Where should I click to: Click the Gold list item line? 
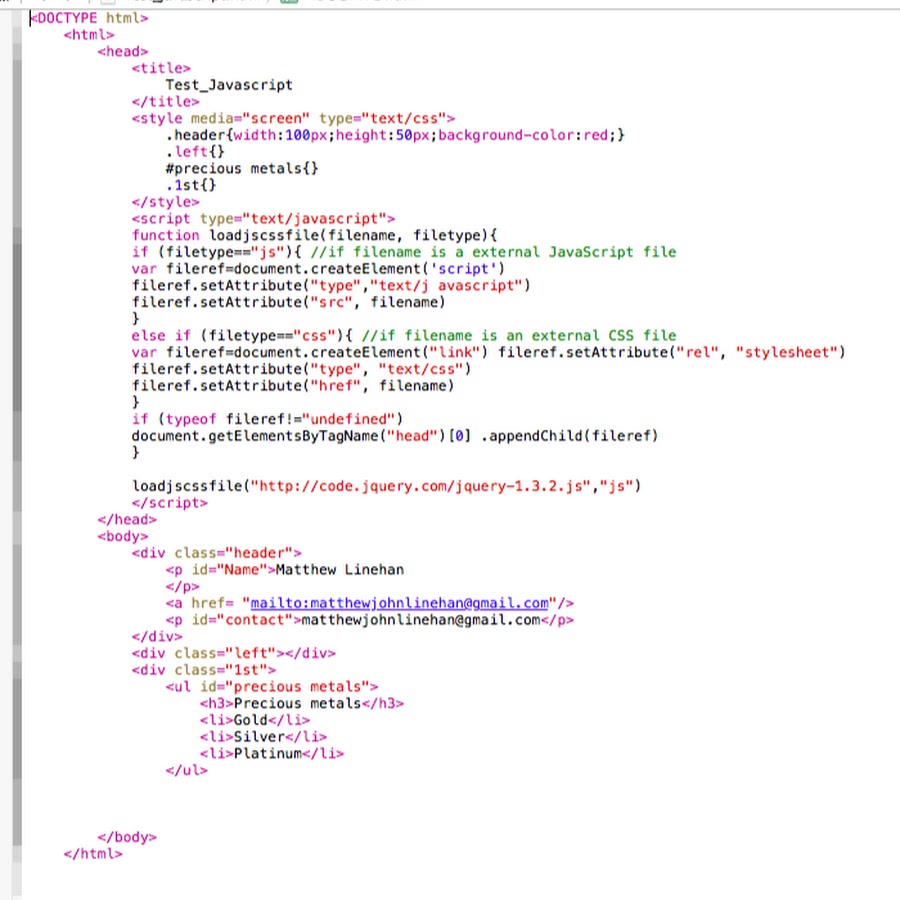[255, 720]
